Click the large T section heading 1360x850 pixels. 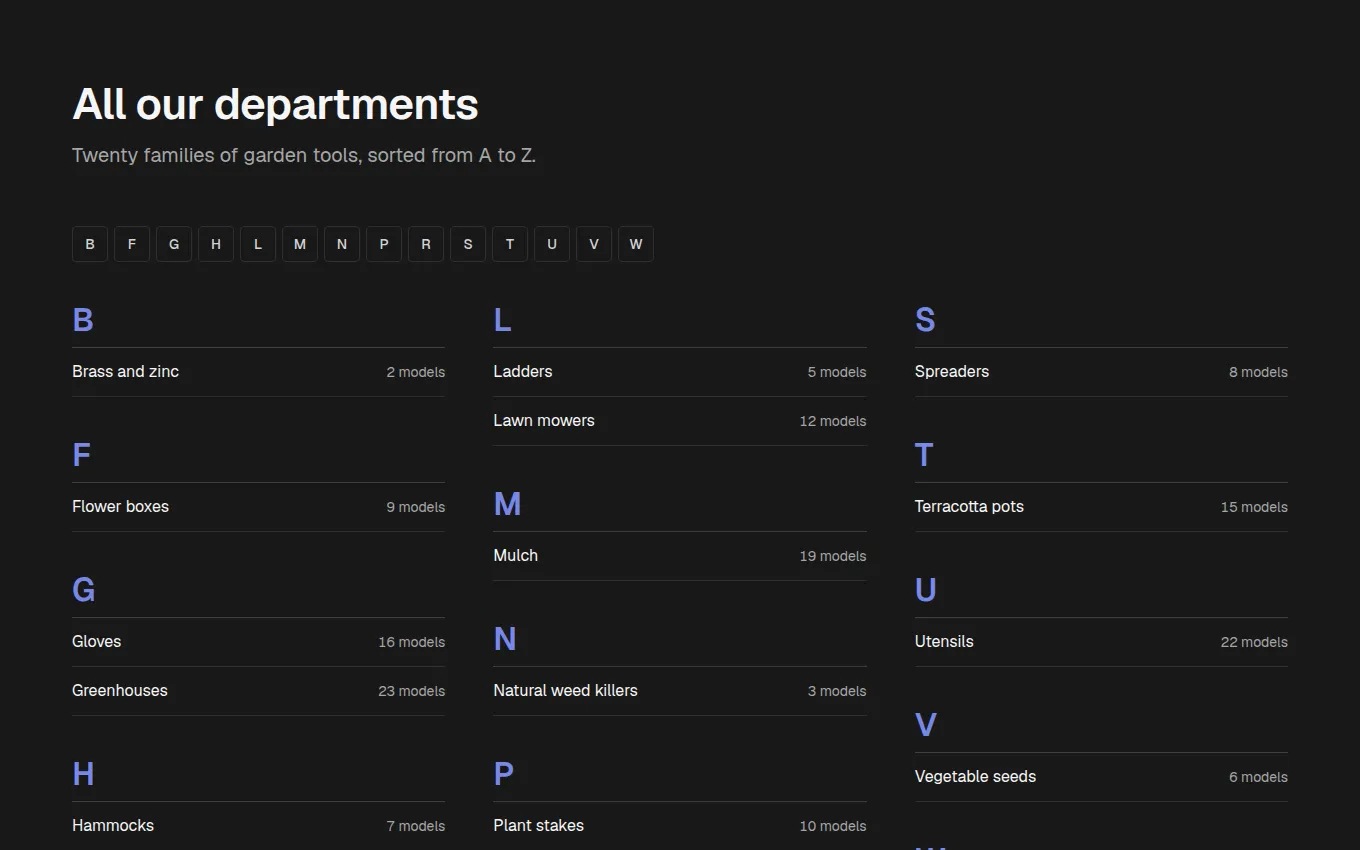[x=924, y=455]
